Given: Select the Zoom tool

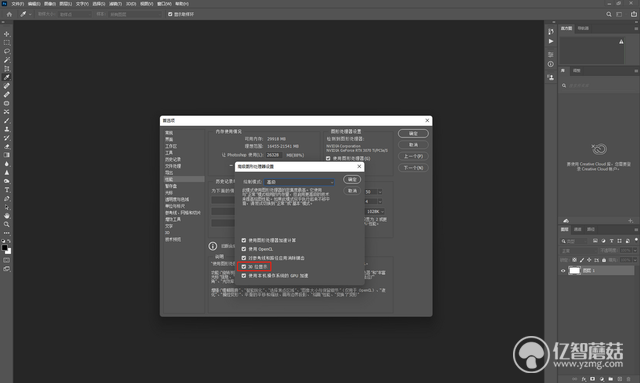Looking at the screenshot, I should (7, 224).
